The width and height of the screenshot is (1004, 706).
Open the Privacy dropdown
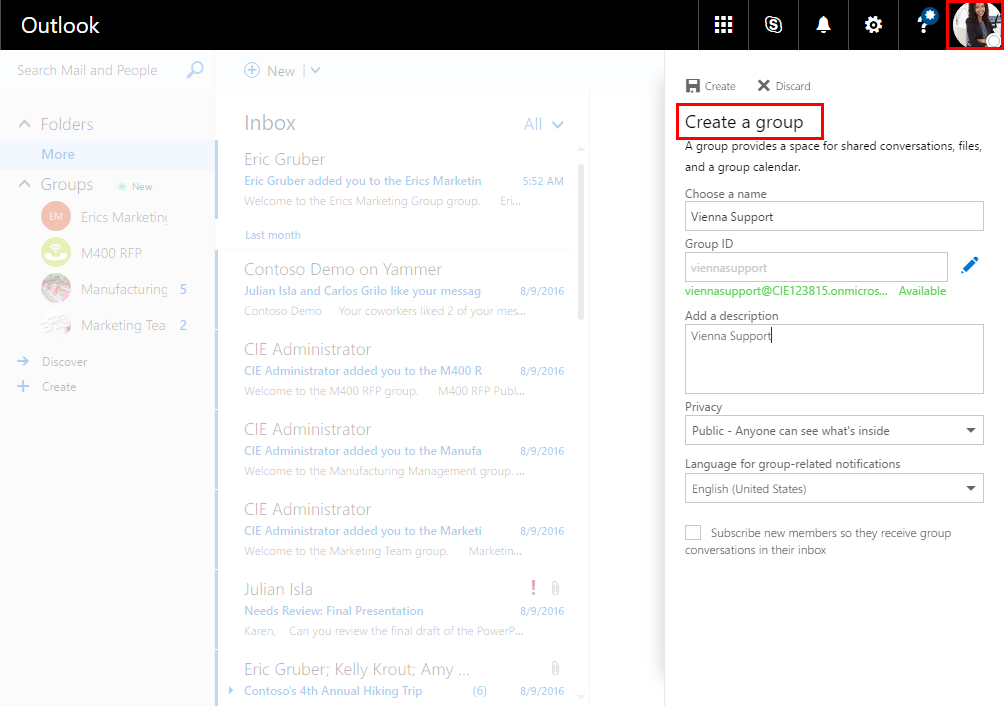(834, 431)
